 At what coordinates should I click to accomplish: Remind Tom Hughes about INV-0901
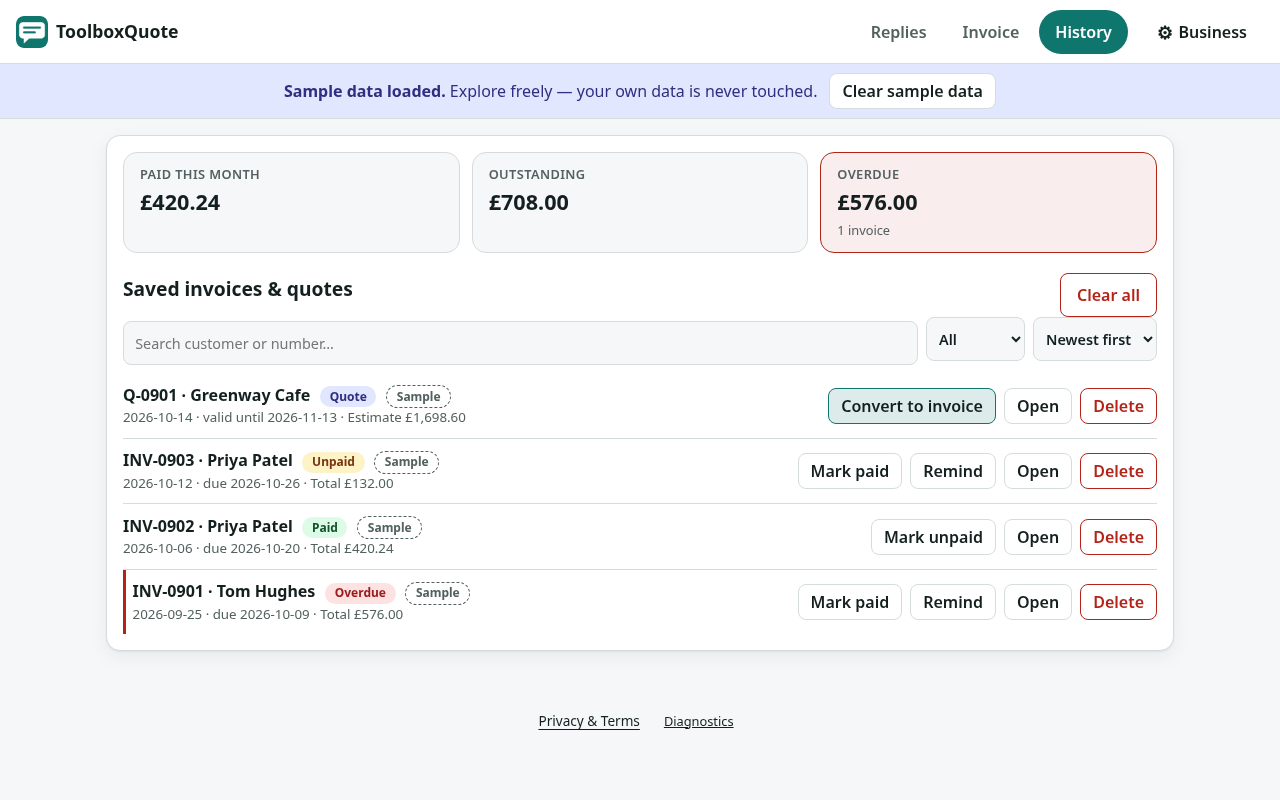pos(953,602)
